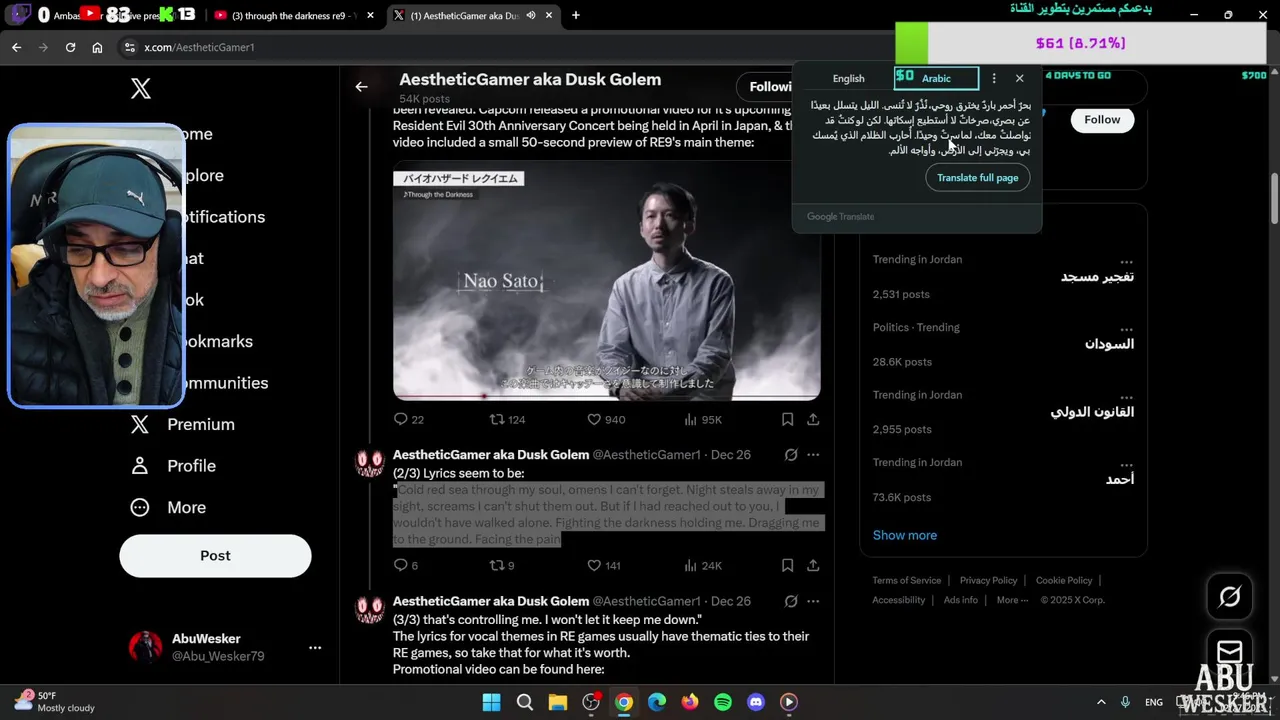Open the floating Grok button at bottom right
The image size is (1280, 720).
[x=1229, y=597]
